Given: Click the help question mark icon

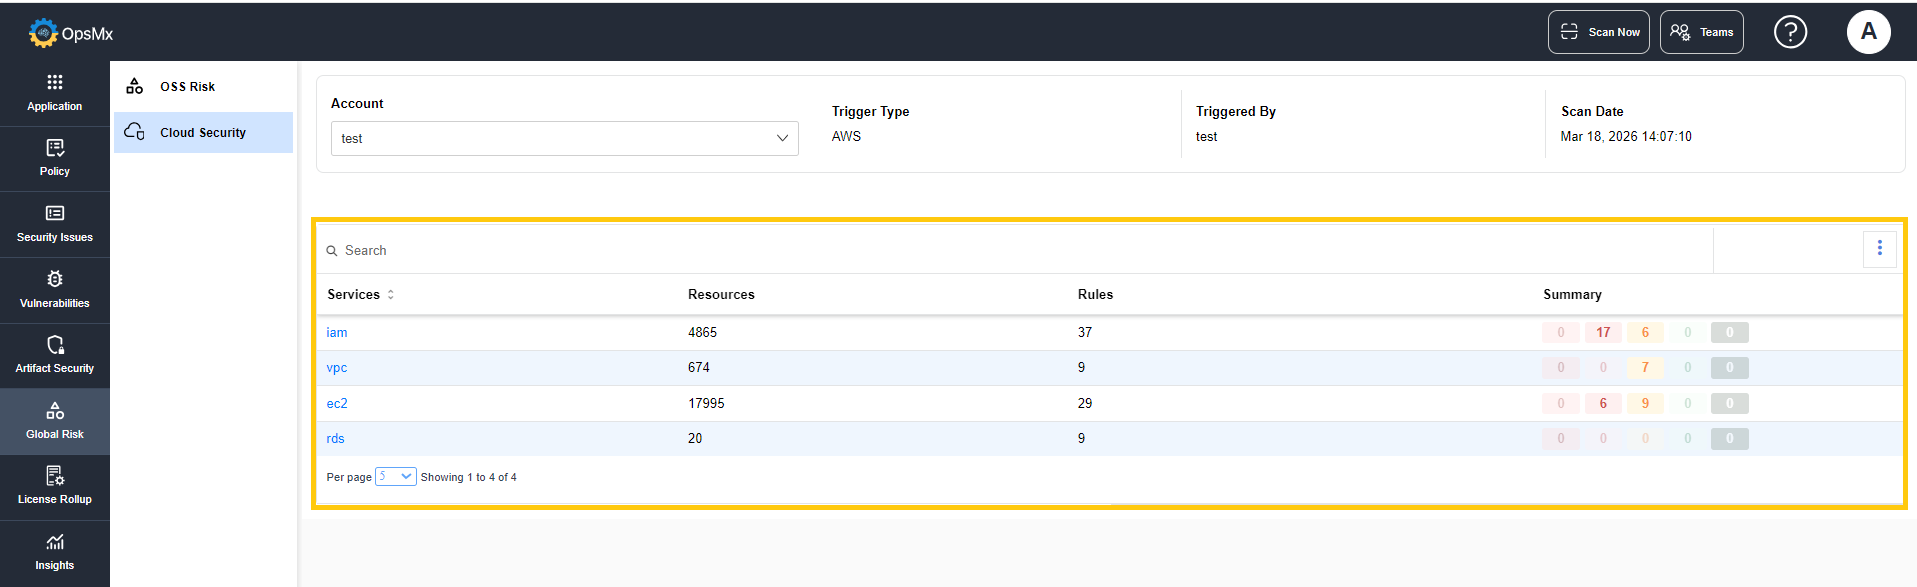Looking at the screenshot, I should (1789, 32).
